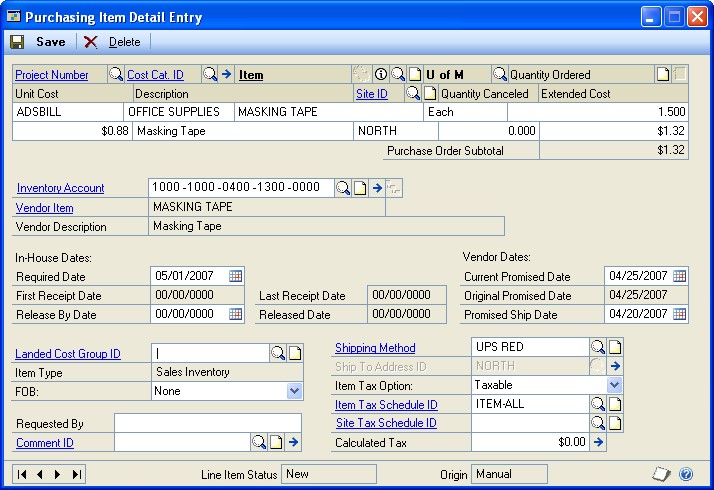Click the Site ID link
Screen dimensions: 714x490
point(372,94)
